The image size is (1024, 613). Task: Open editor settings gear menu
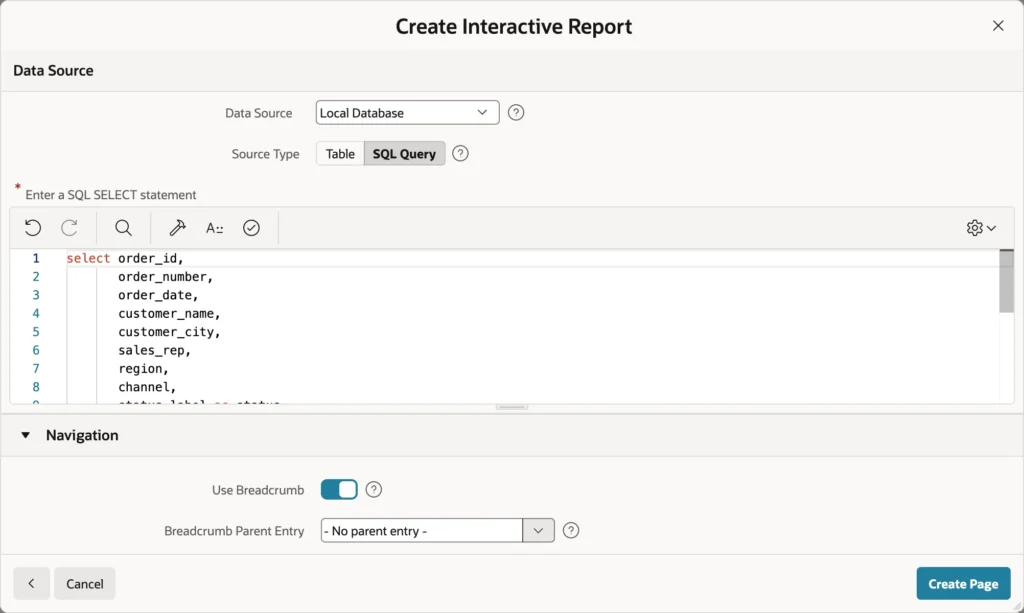[x=981, y=228]
